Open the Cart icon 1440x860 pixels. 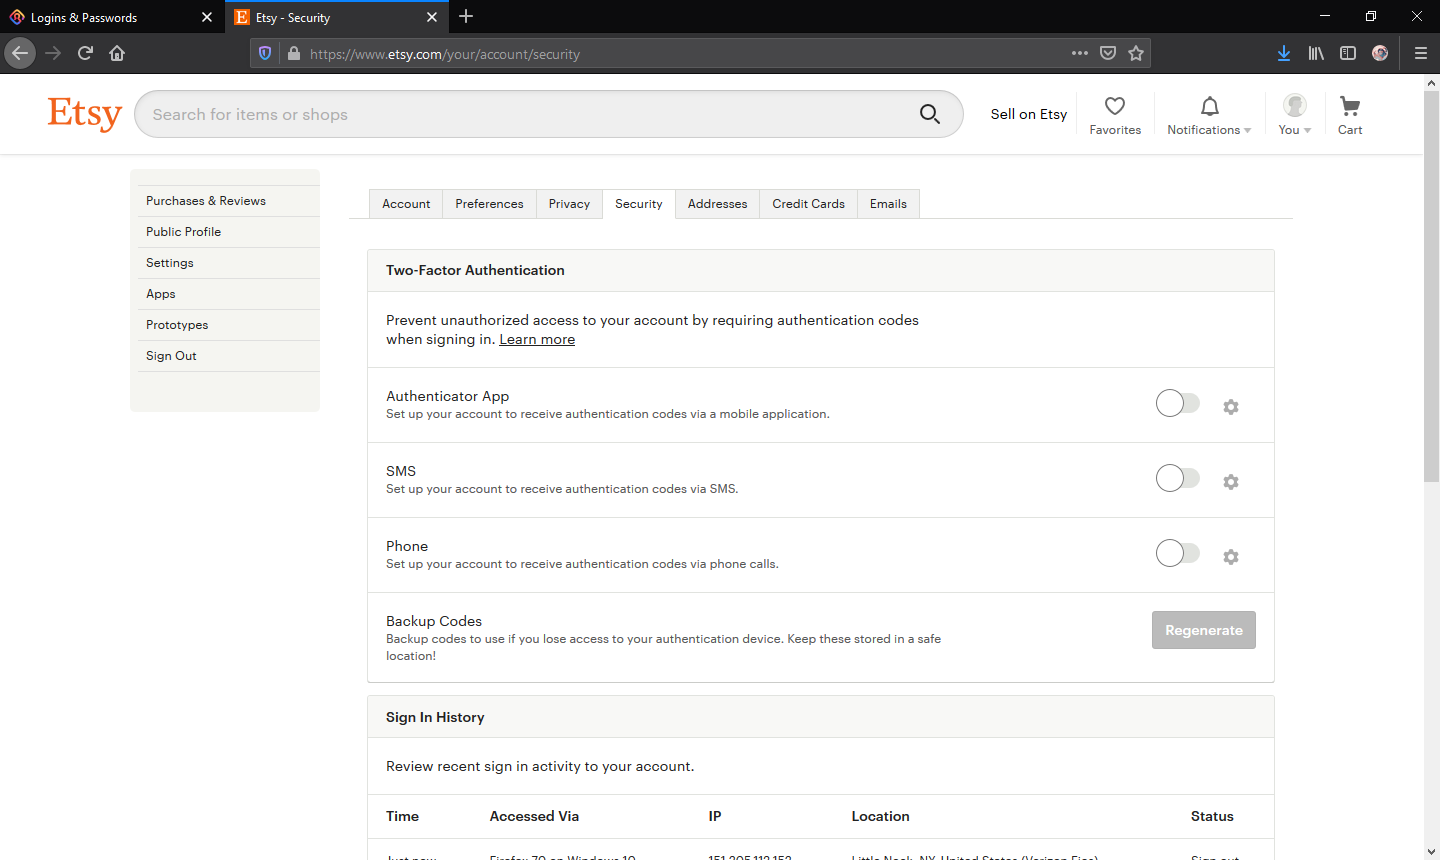click(x=1350, y=115)
